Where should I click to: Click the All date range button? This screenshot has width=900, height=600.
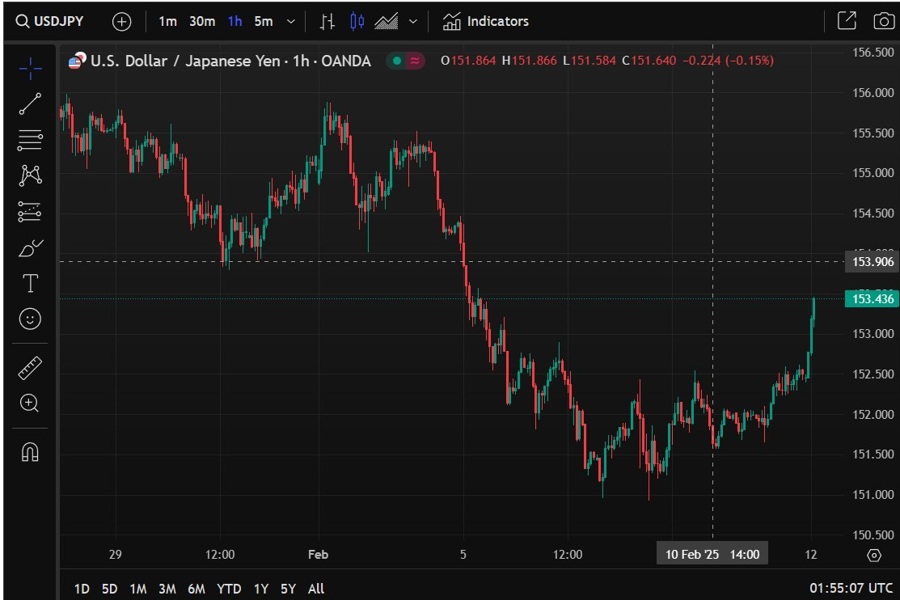316,588
